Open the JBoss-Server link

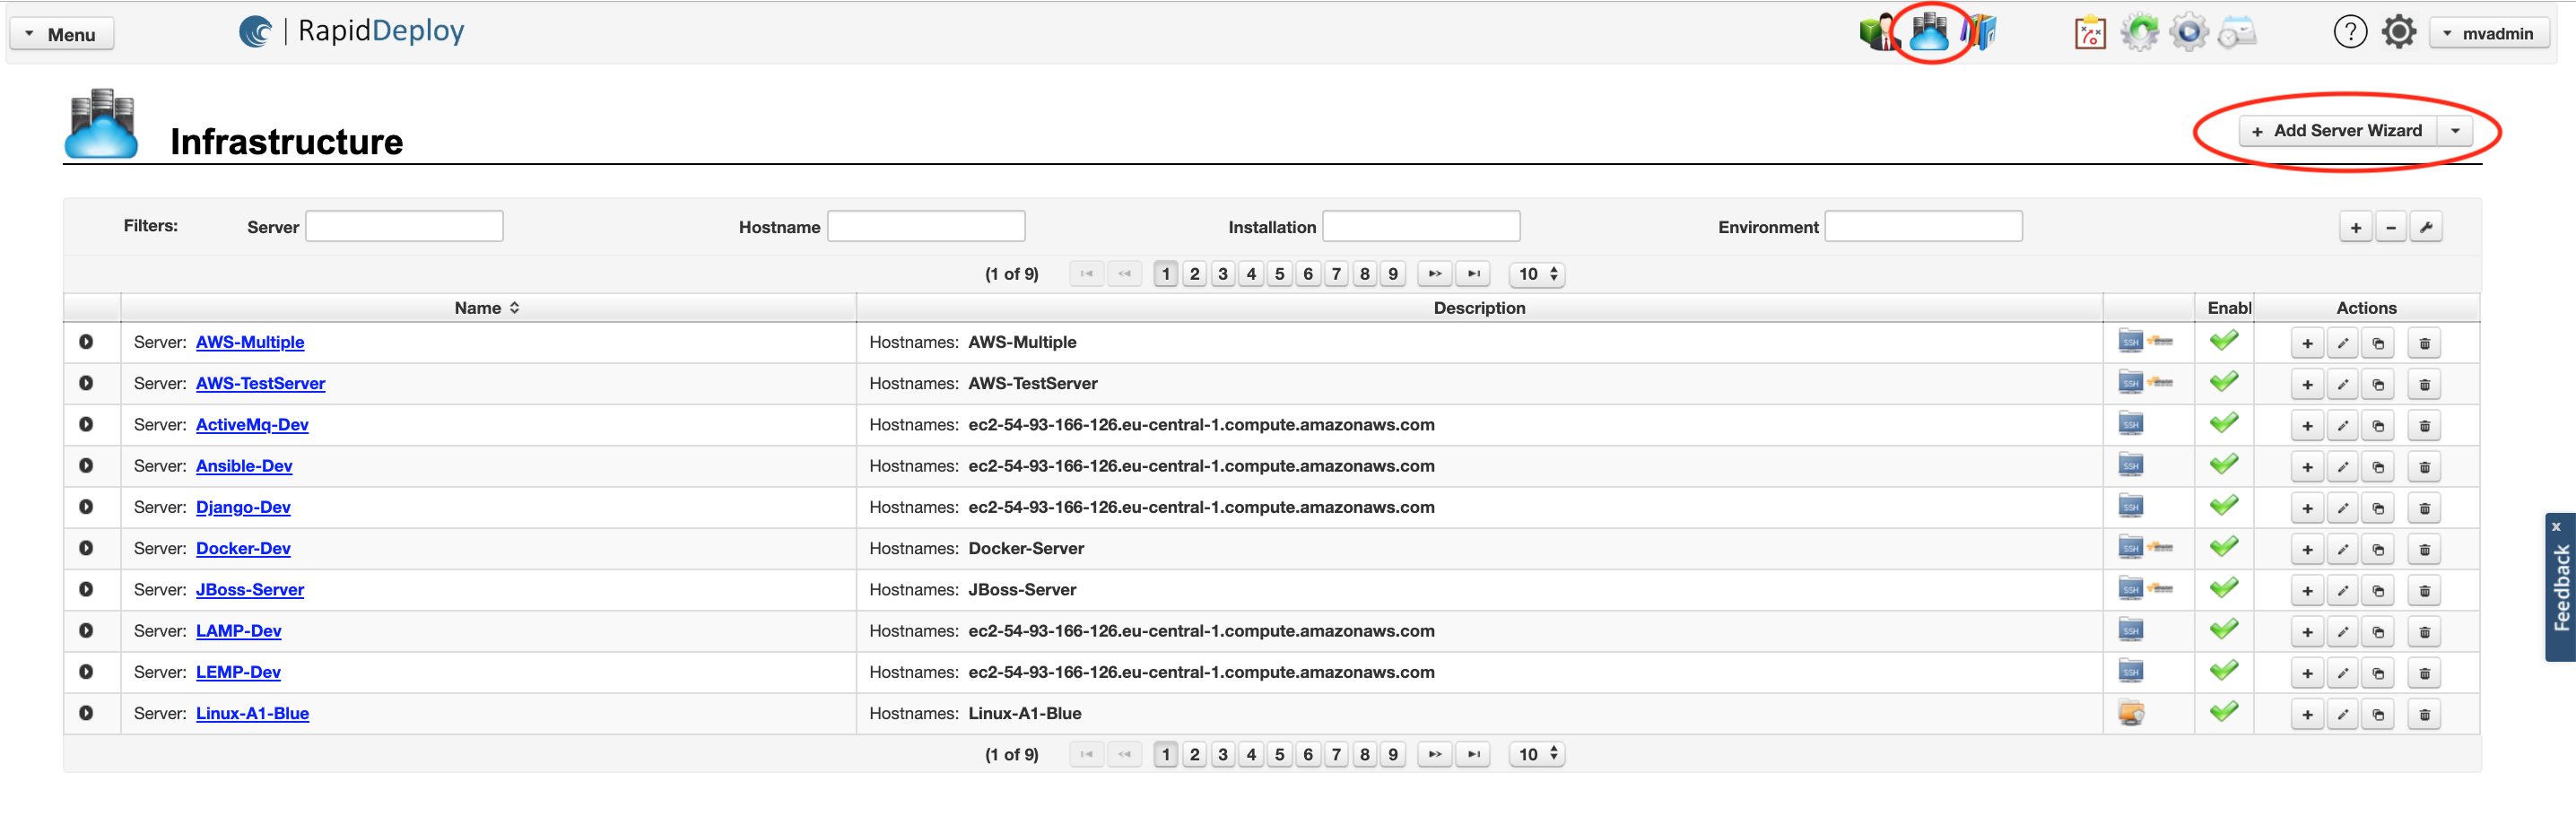click(250, 590)
